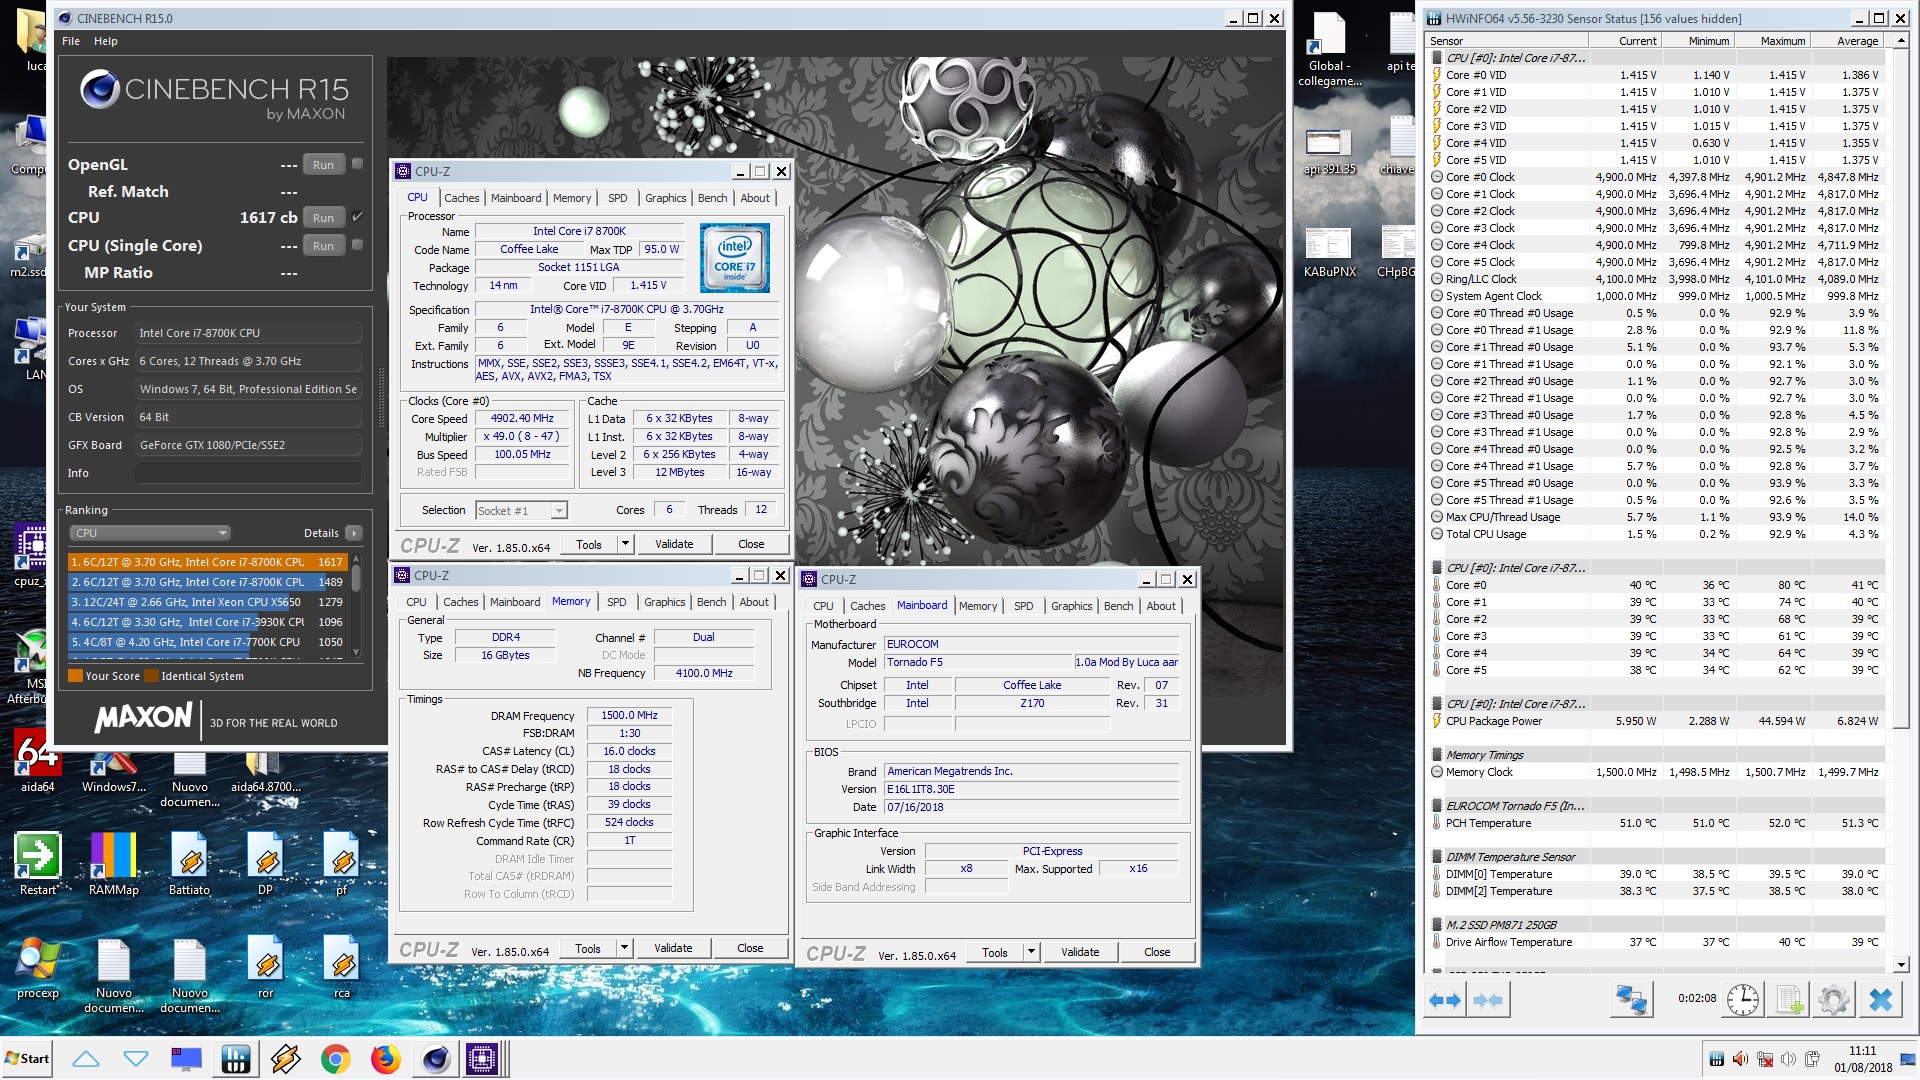Open HWiNFO network remote monitoring icon
The width and height of the screenshot is (1920, 1080).
pyautogui.click(x=1632, y=999)
